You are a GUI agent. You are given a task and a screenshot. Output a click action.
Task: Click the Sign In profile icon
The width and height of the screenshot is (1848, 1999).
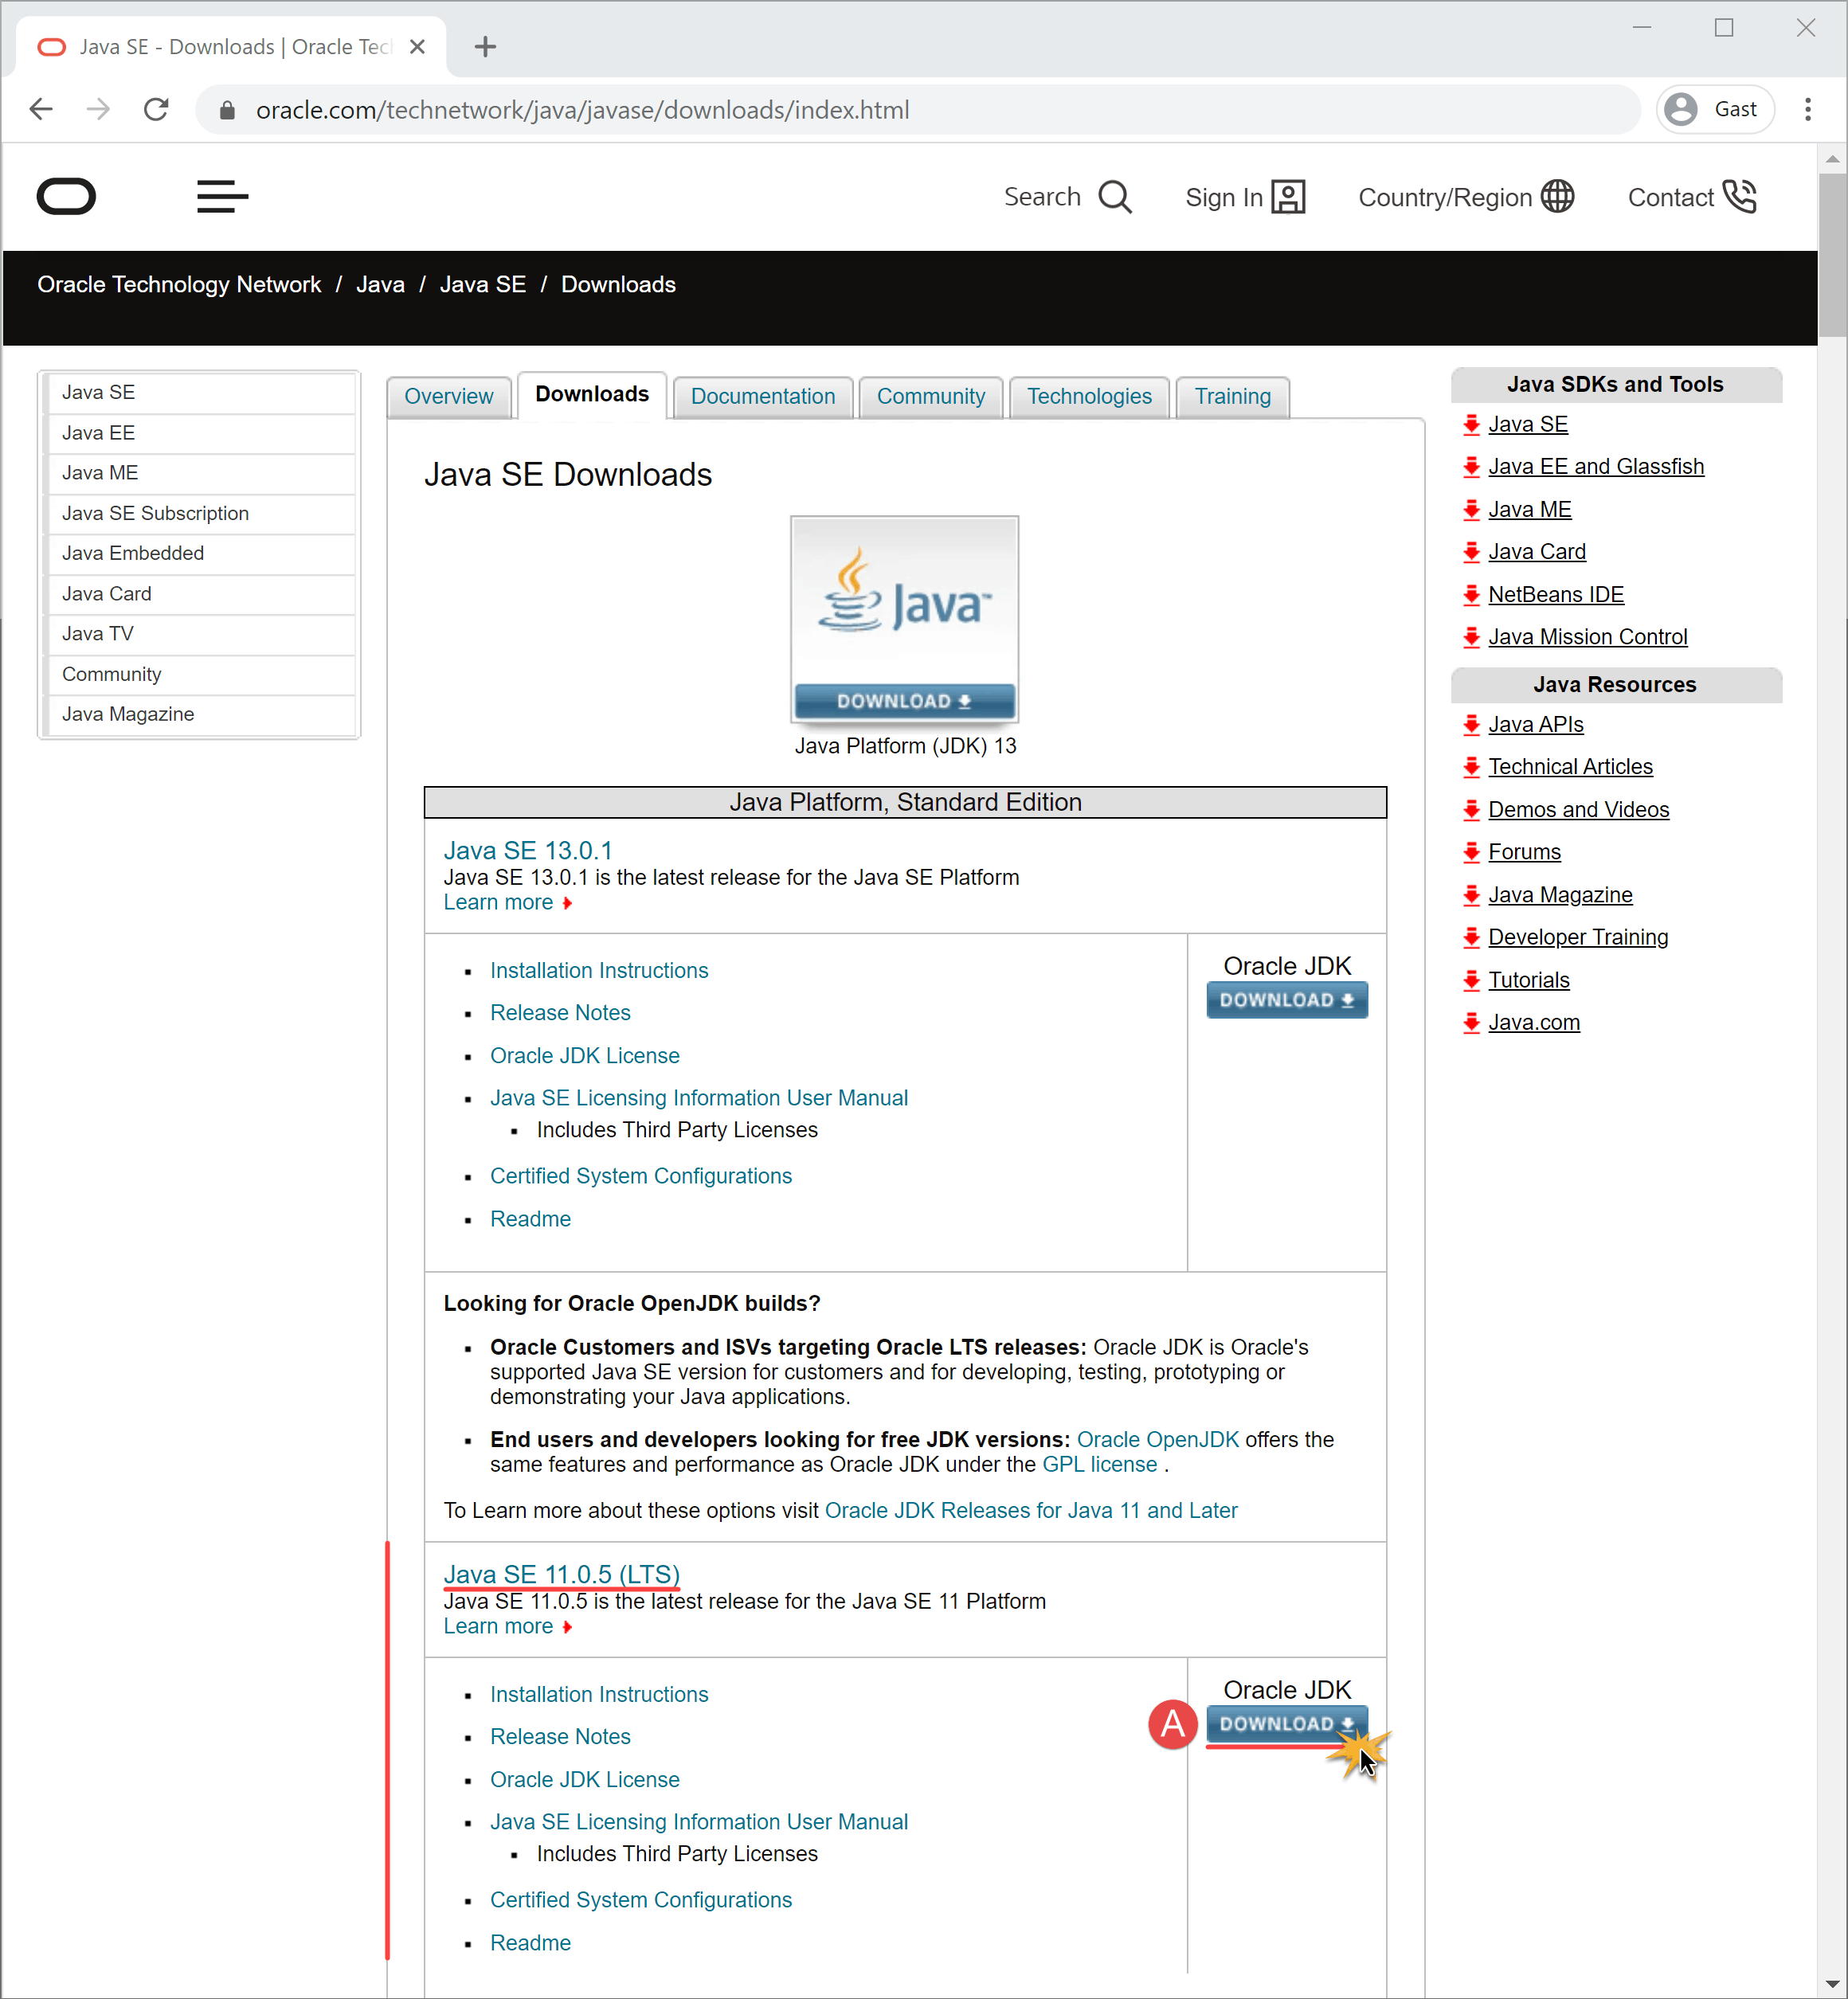1288,197
